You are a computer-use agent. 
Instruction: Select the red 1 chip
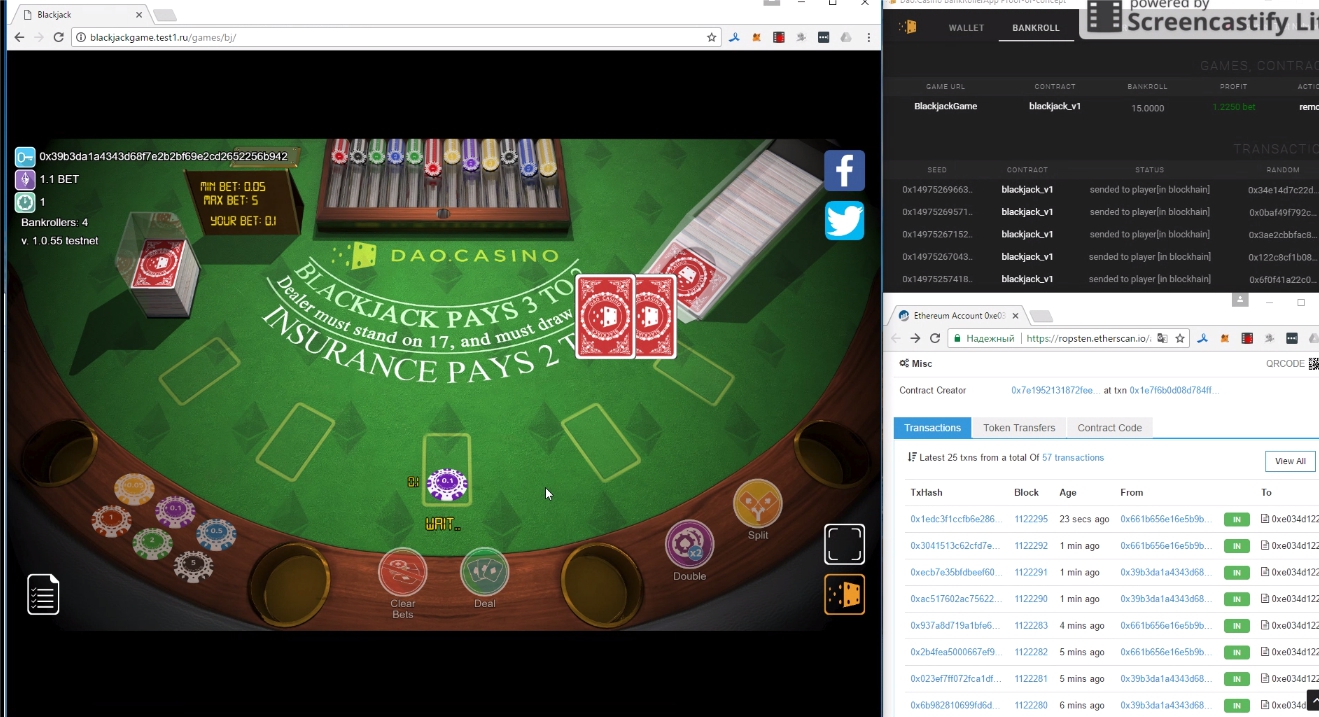[x=111, y=519]
